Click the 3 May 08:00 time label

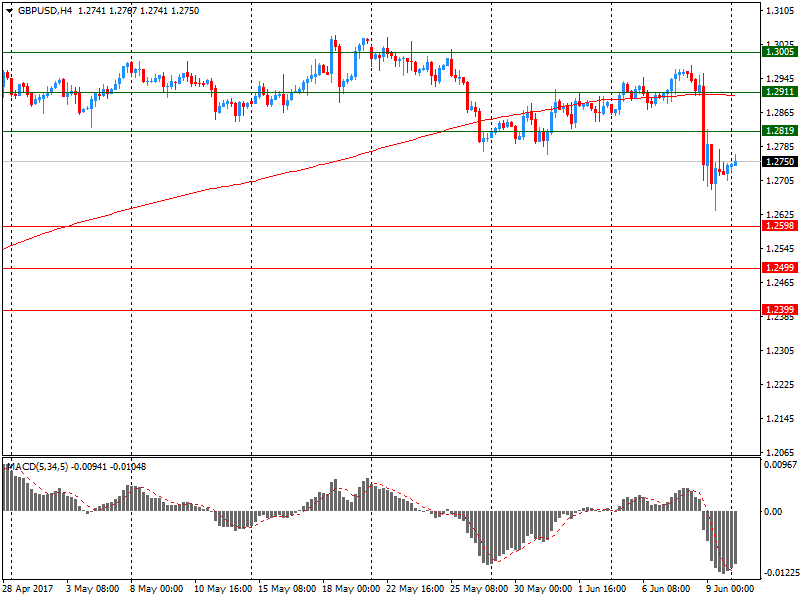point(93,589)
